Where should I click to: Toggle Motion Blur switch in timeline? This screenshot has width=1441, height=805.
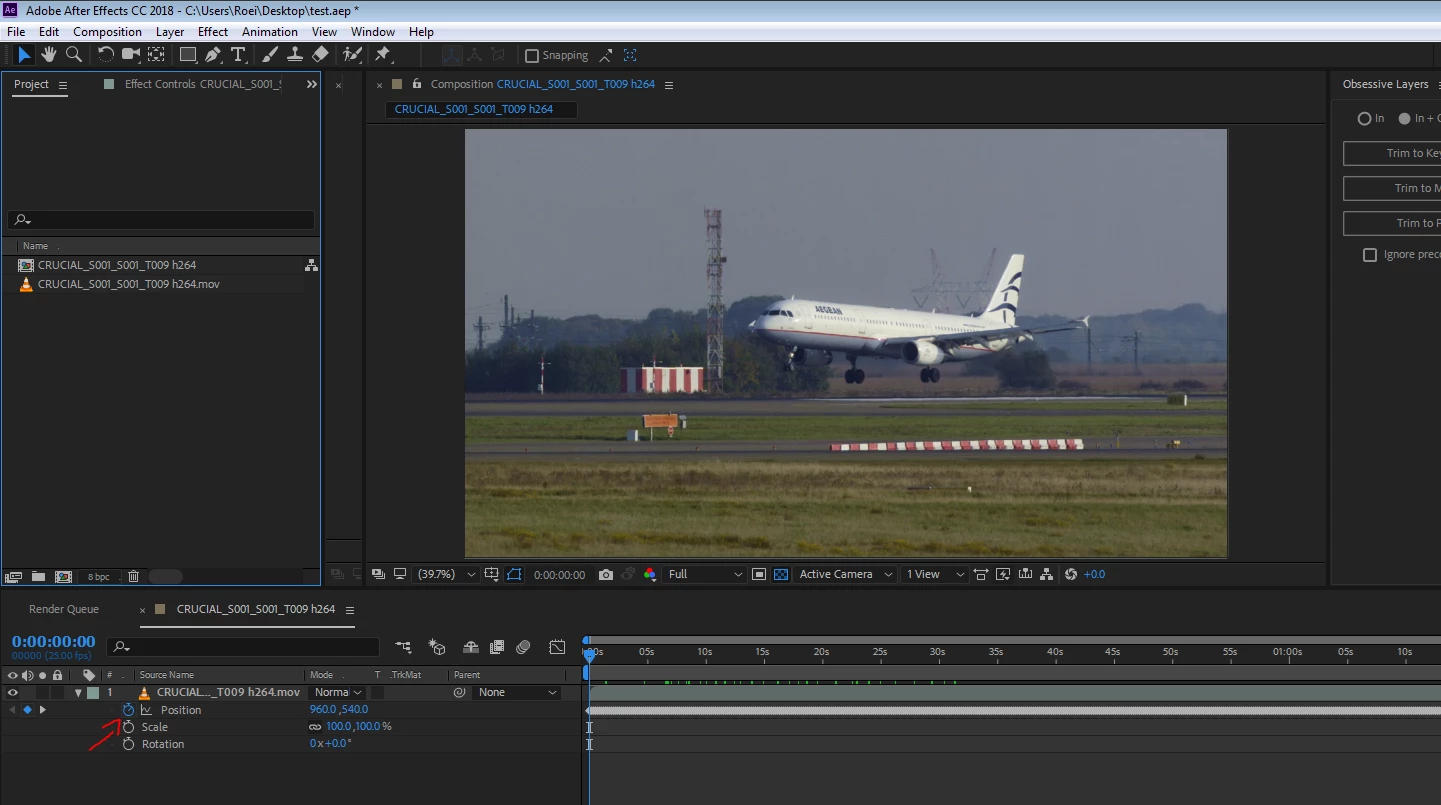[x=523, y=647]
